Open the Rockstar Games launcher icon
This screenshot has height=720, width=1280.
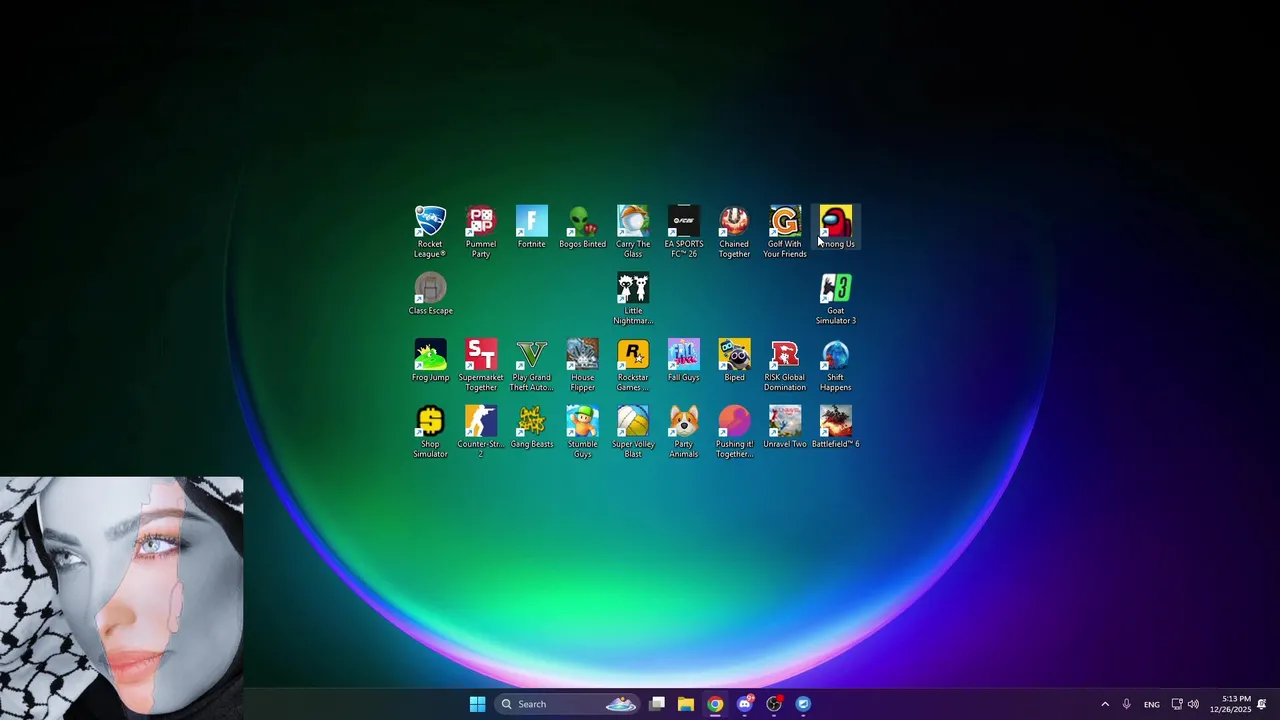click(x=633, y=366)
